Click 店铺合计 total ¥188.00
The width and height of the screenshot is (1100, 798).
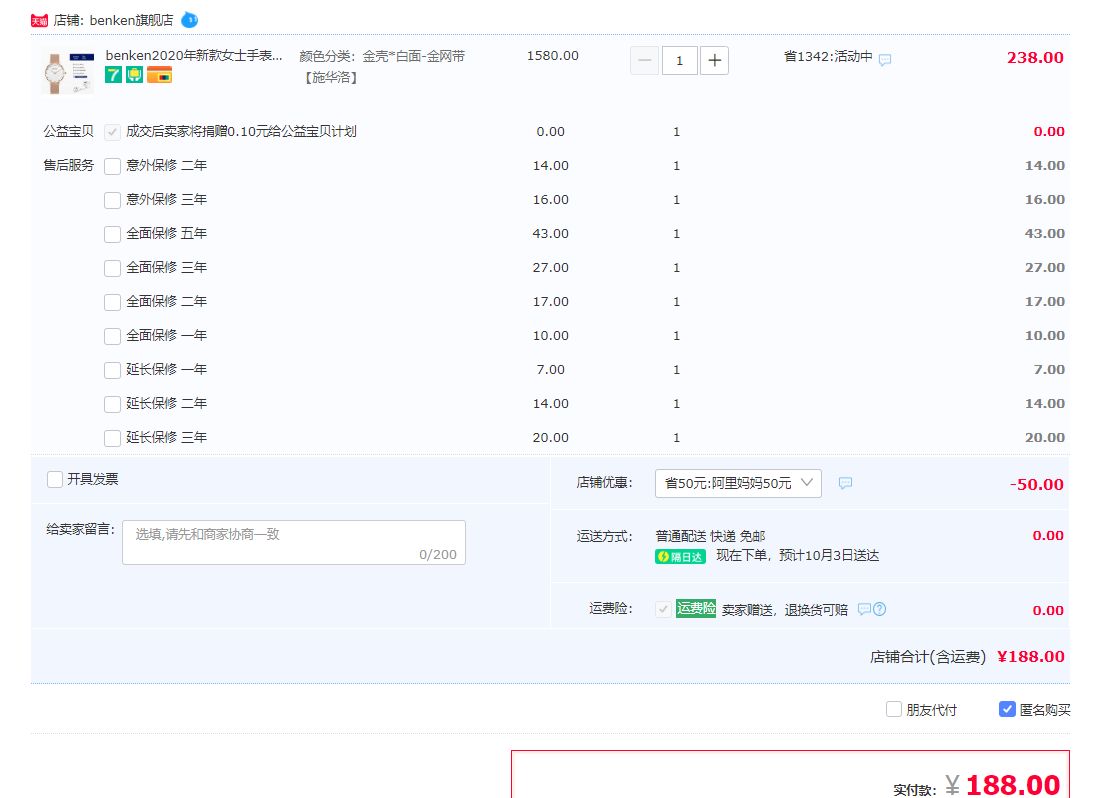[1031, 656]
